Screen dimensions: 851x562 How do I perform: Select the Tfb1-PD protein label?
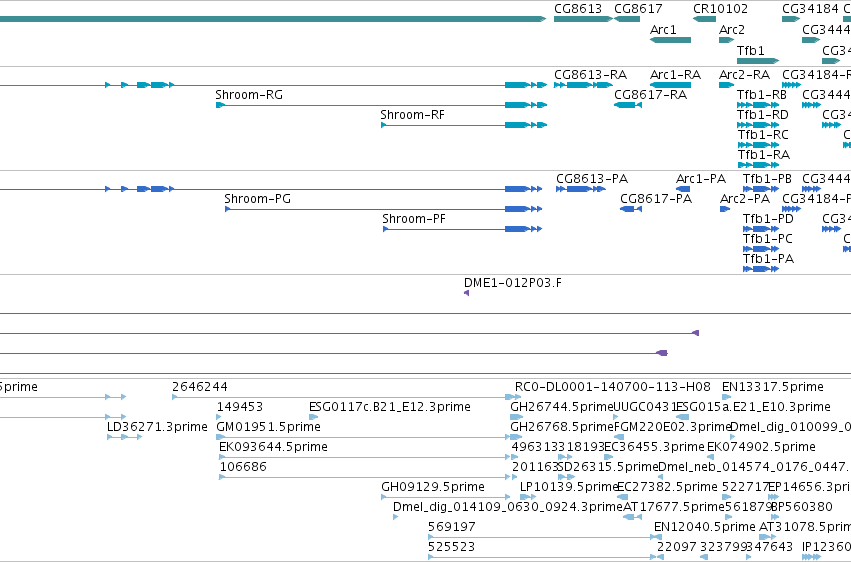[768, 219]
